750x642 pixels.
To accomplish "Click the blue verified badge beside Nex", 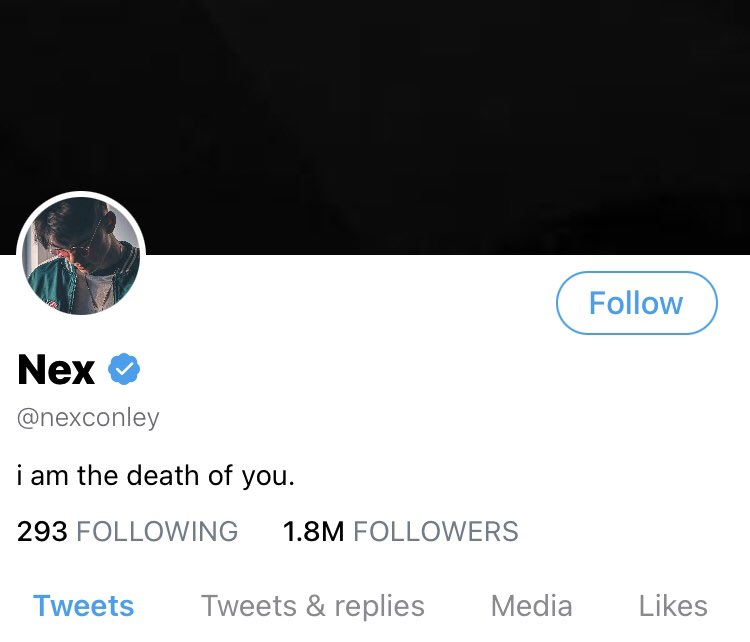I will [x=124, y=369].
